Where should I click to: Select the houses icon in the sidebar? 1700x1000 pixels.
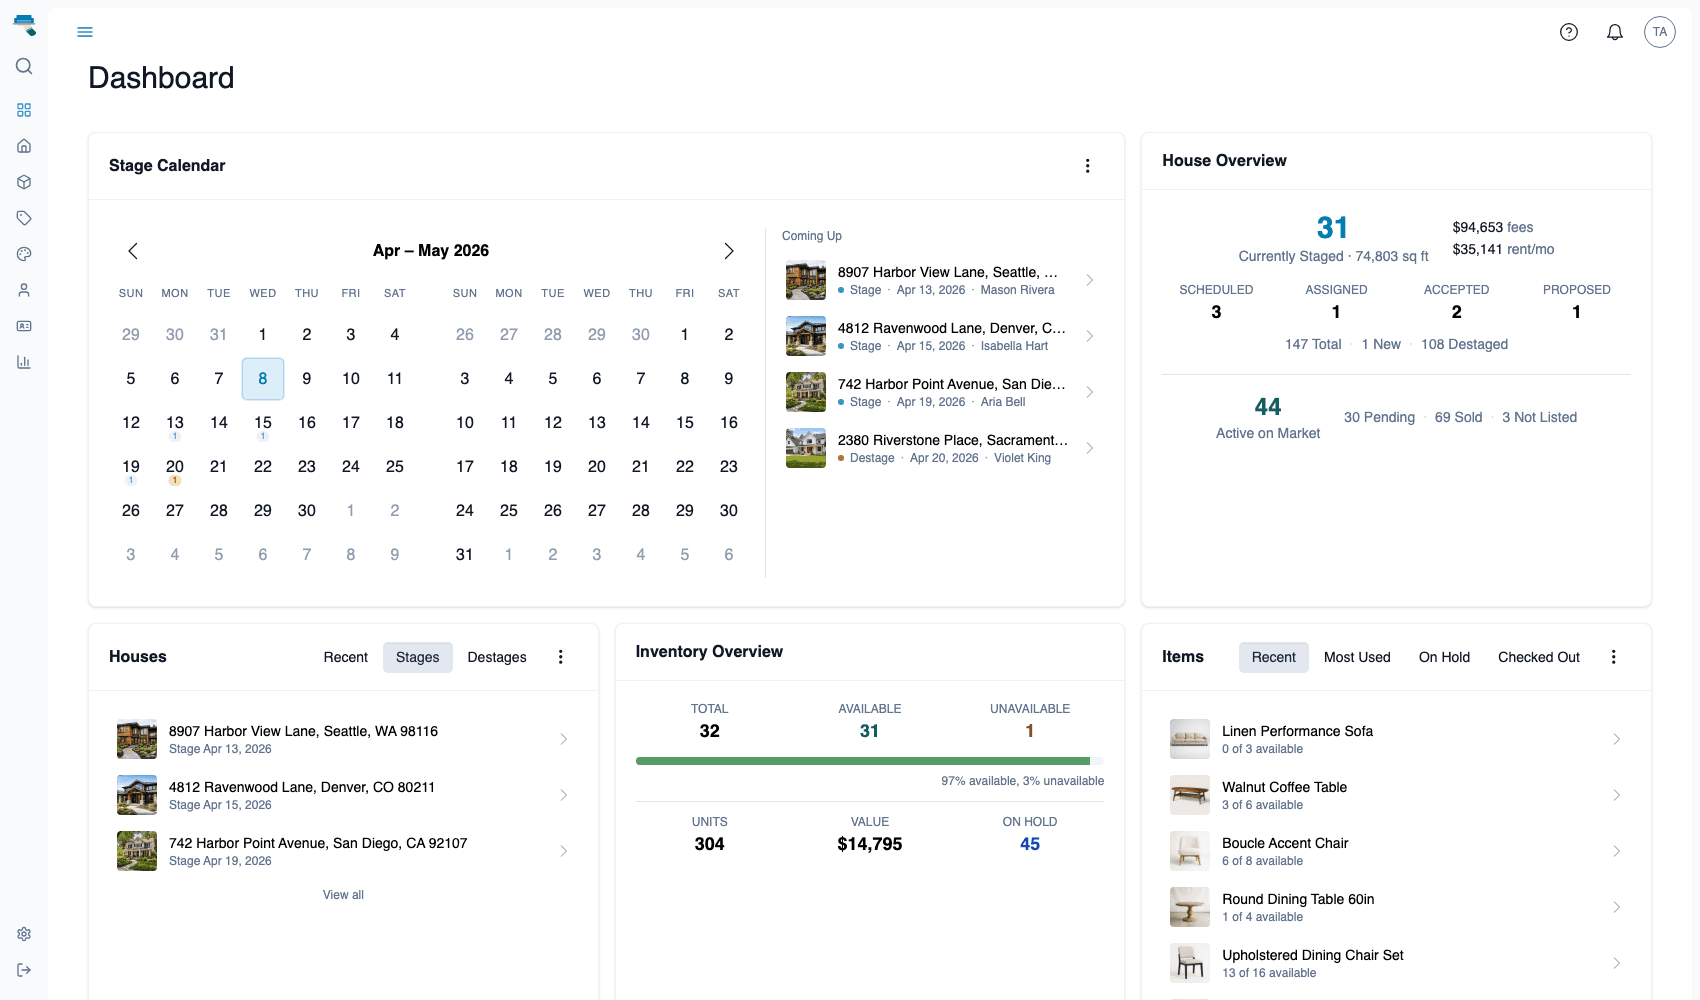[24, 145]
